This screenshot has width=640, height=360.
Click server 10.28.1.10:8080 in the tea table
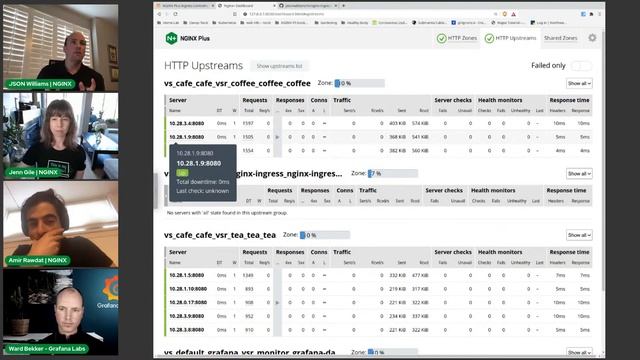tap(188, 289)
